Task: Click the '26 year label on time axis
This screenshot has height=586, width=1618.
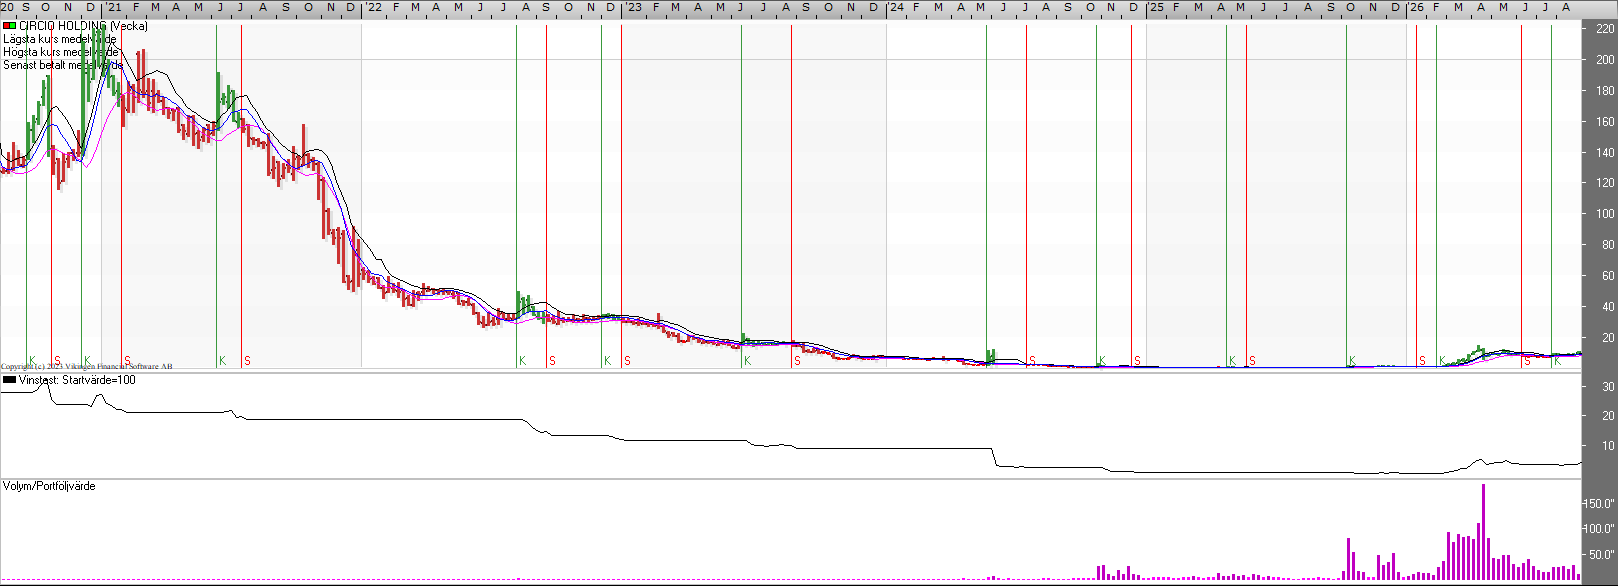Action: [x=1416, y=7]
